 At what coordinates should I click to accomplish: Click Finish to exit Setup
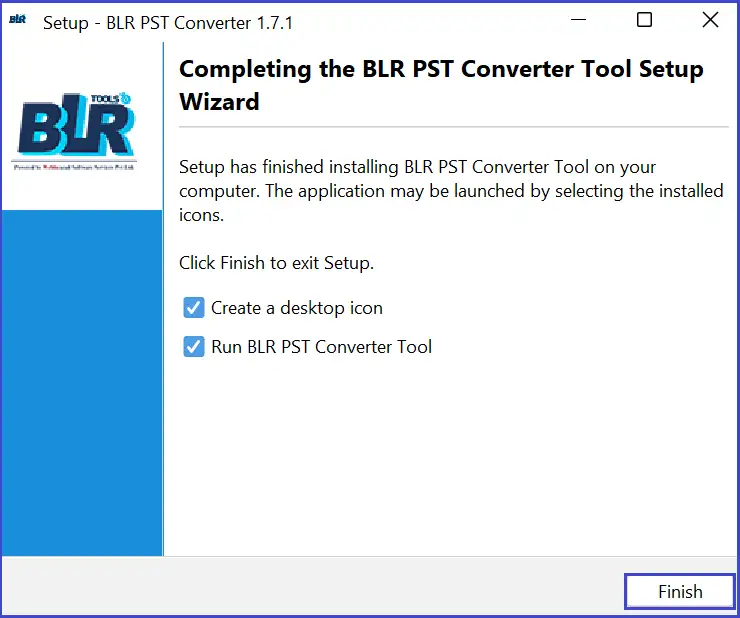[x=680, y=591]
